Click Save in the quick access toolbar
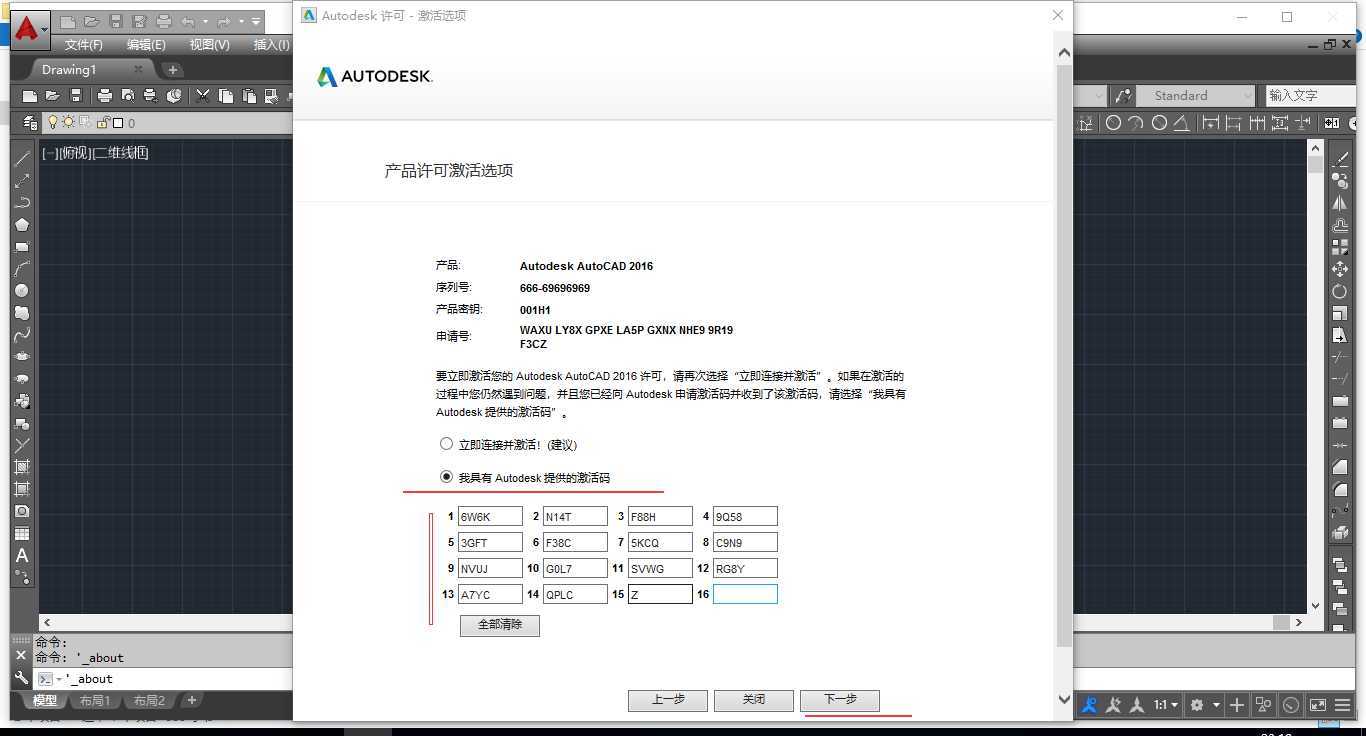Screen dimensions: 1366x736 [x=116, y=21]
